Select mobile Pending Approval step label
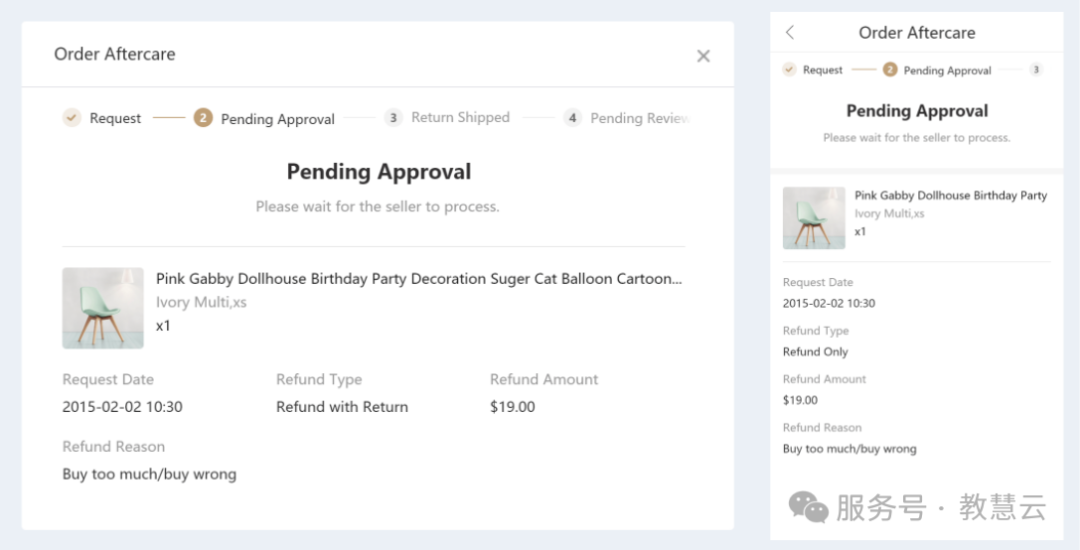Viewport: 1080px width, 550px height. click(947, 71)
